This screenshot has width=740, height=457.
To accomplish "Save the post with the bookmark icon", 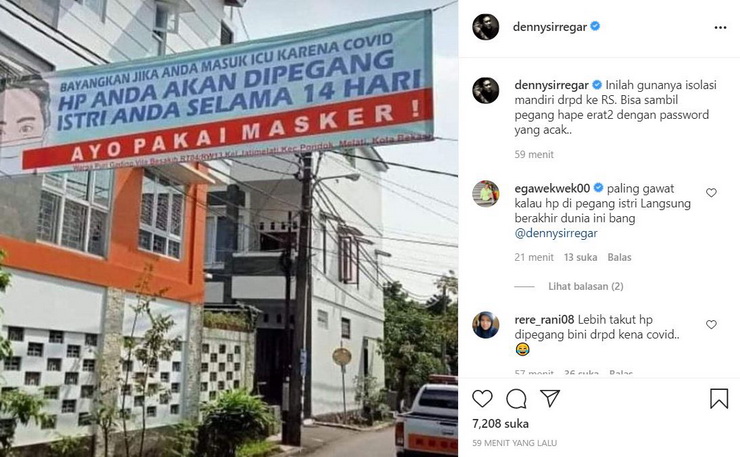I will tap(719, 398).
